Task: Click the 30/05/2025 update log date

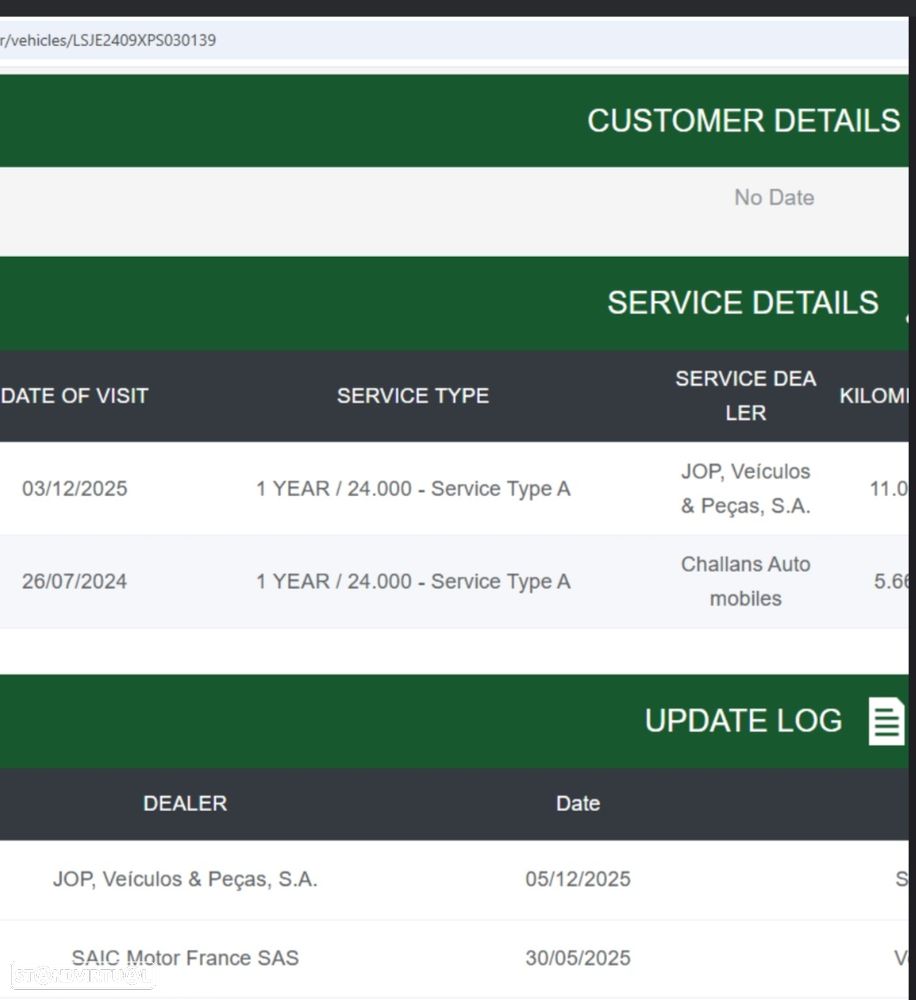Action: click(x=577, y=958)
